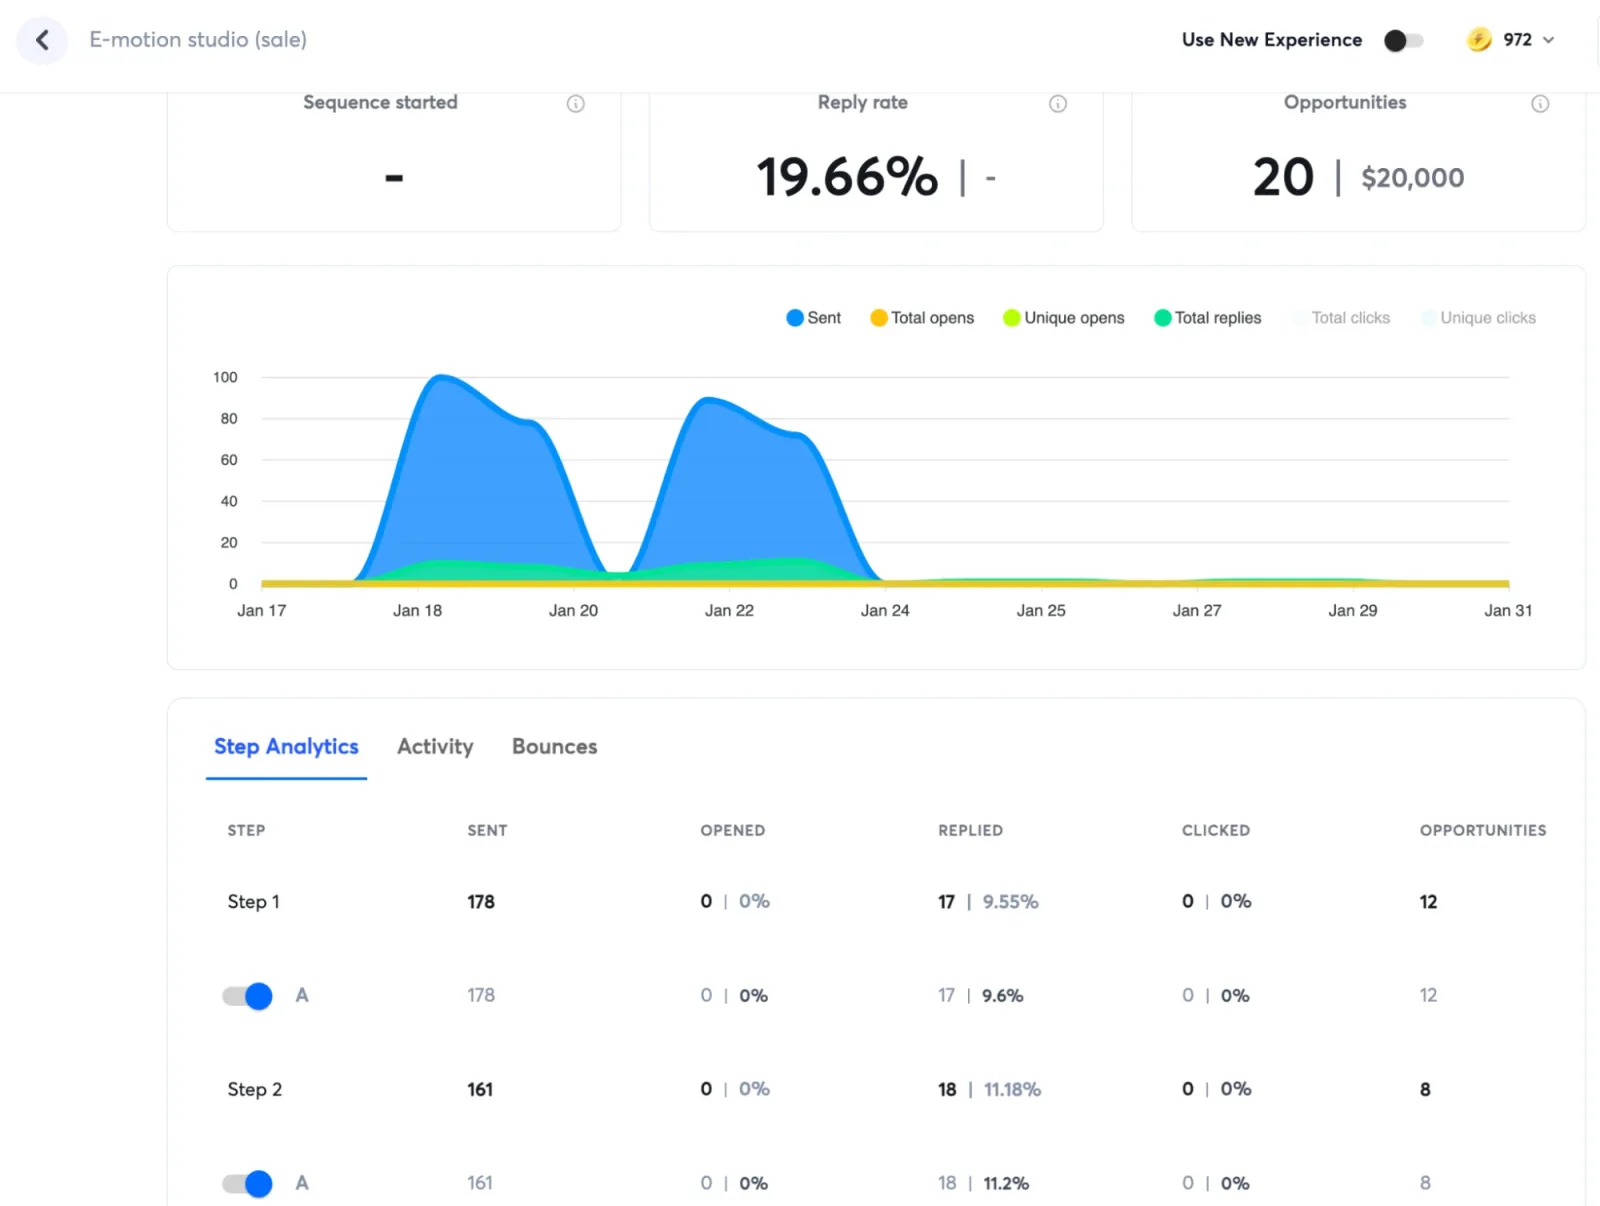Click the bold 12 opportunities value for Step 1
Screen dimensions: 1600x1206
point(1428,902)
